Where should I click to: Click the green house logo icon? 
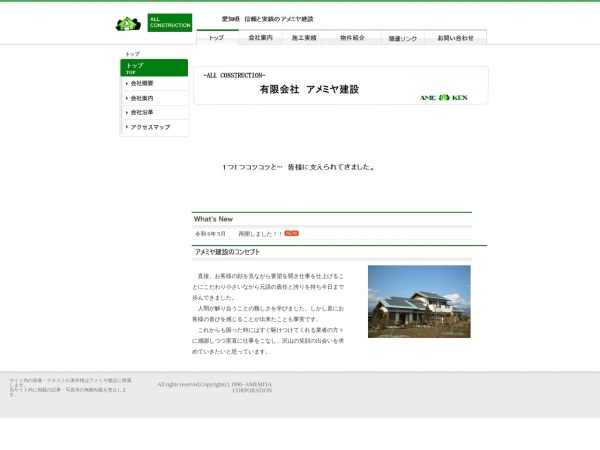point(128,24)
